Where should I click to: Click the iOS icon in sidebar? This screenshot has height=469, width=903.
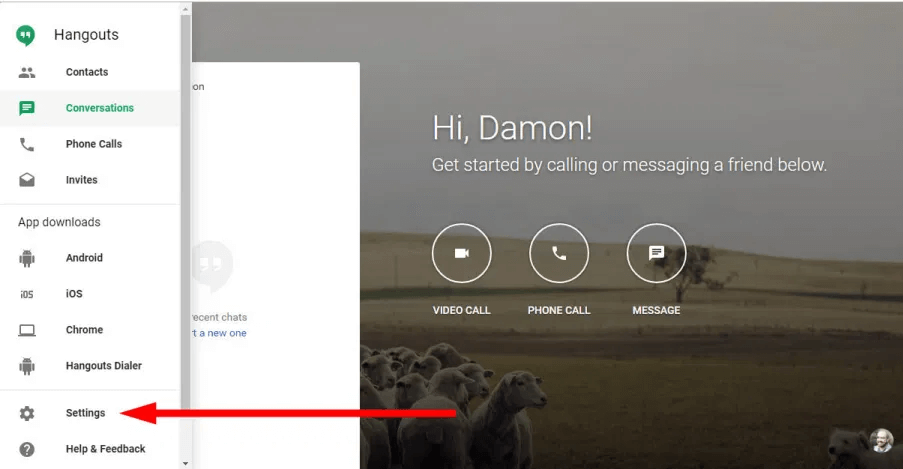[26, 294]
